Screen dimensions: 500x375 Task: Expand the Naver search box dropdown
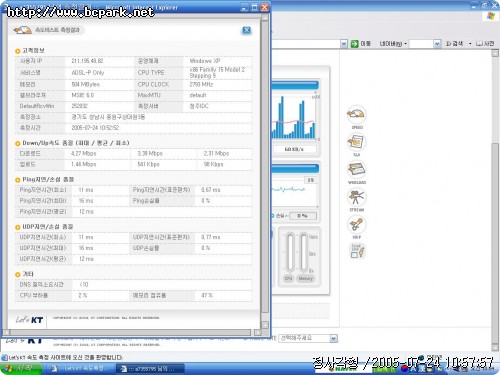click(x=437, y=44)
